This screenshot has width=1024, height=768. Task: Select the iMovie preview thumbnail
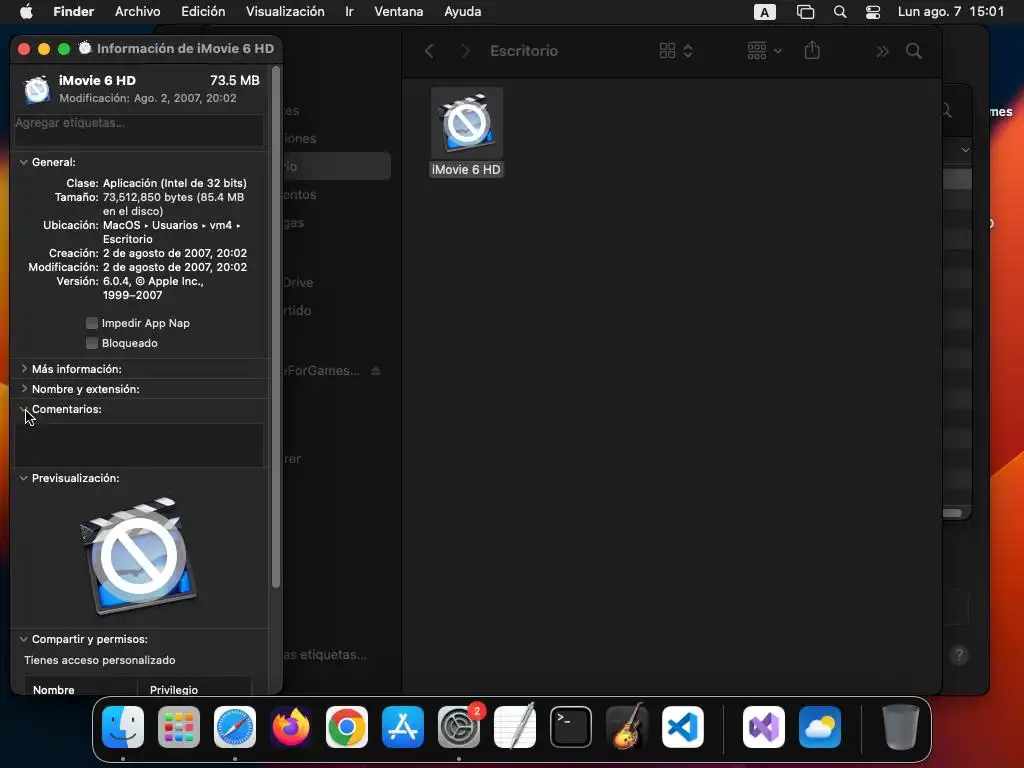[x=138, y=556]
